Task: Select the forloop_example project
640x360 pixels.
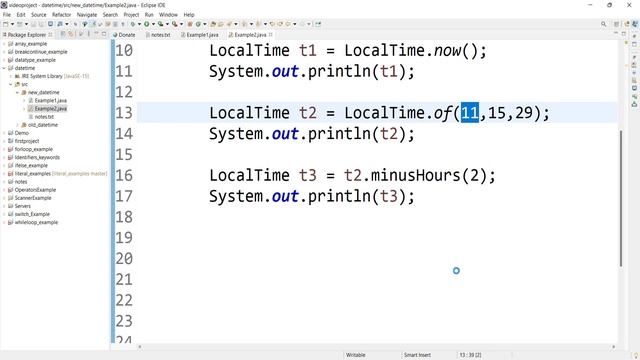Action: click(x=34, y=149)
